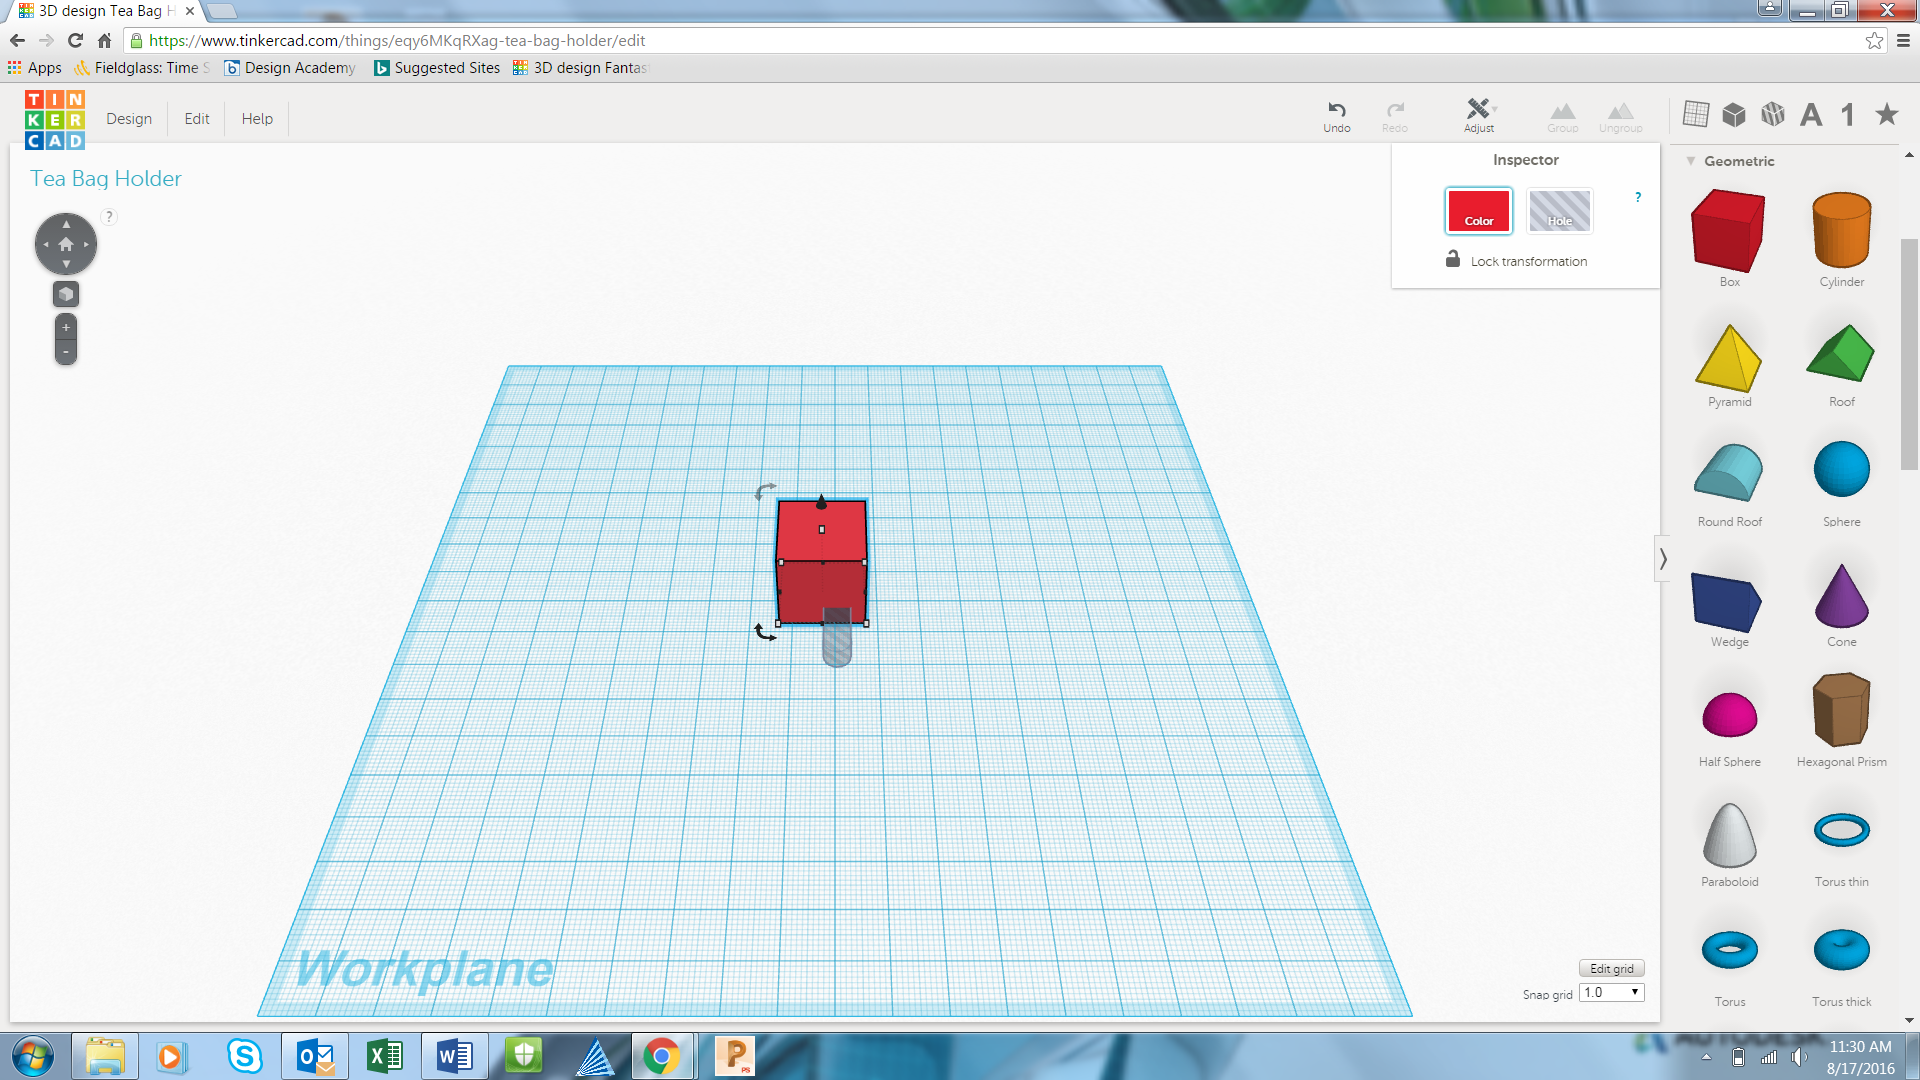
Task: Pick the Cylinder shape
Action: coord(1841,231)
